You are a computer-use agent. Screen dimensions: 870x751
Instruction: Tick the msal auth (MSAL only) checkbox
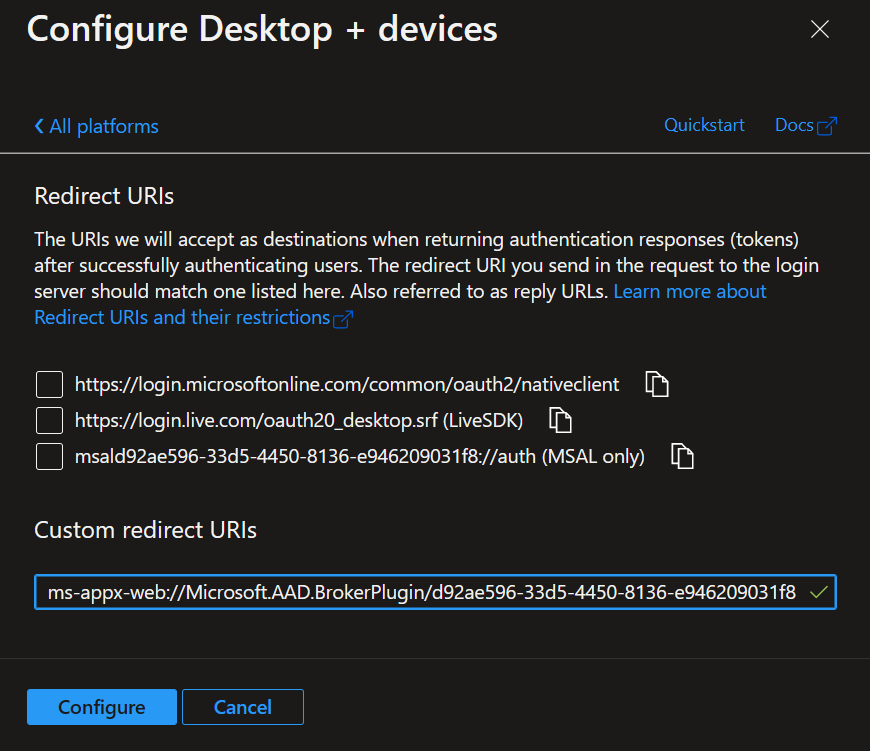pos(49,456)
